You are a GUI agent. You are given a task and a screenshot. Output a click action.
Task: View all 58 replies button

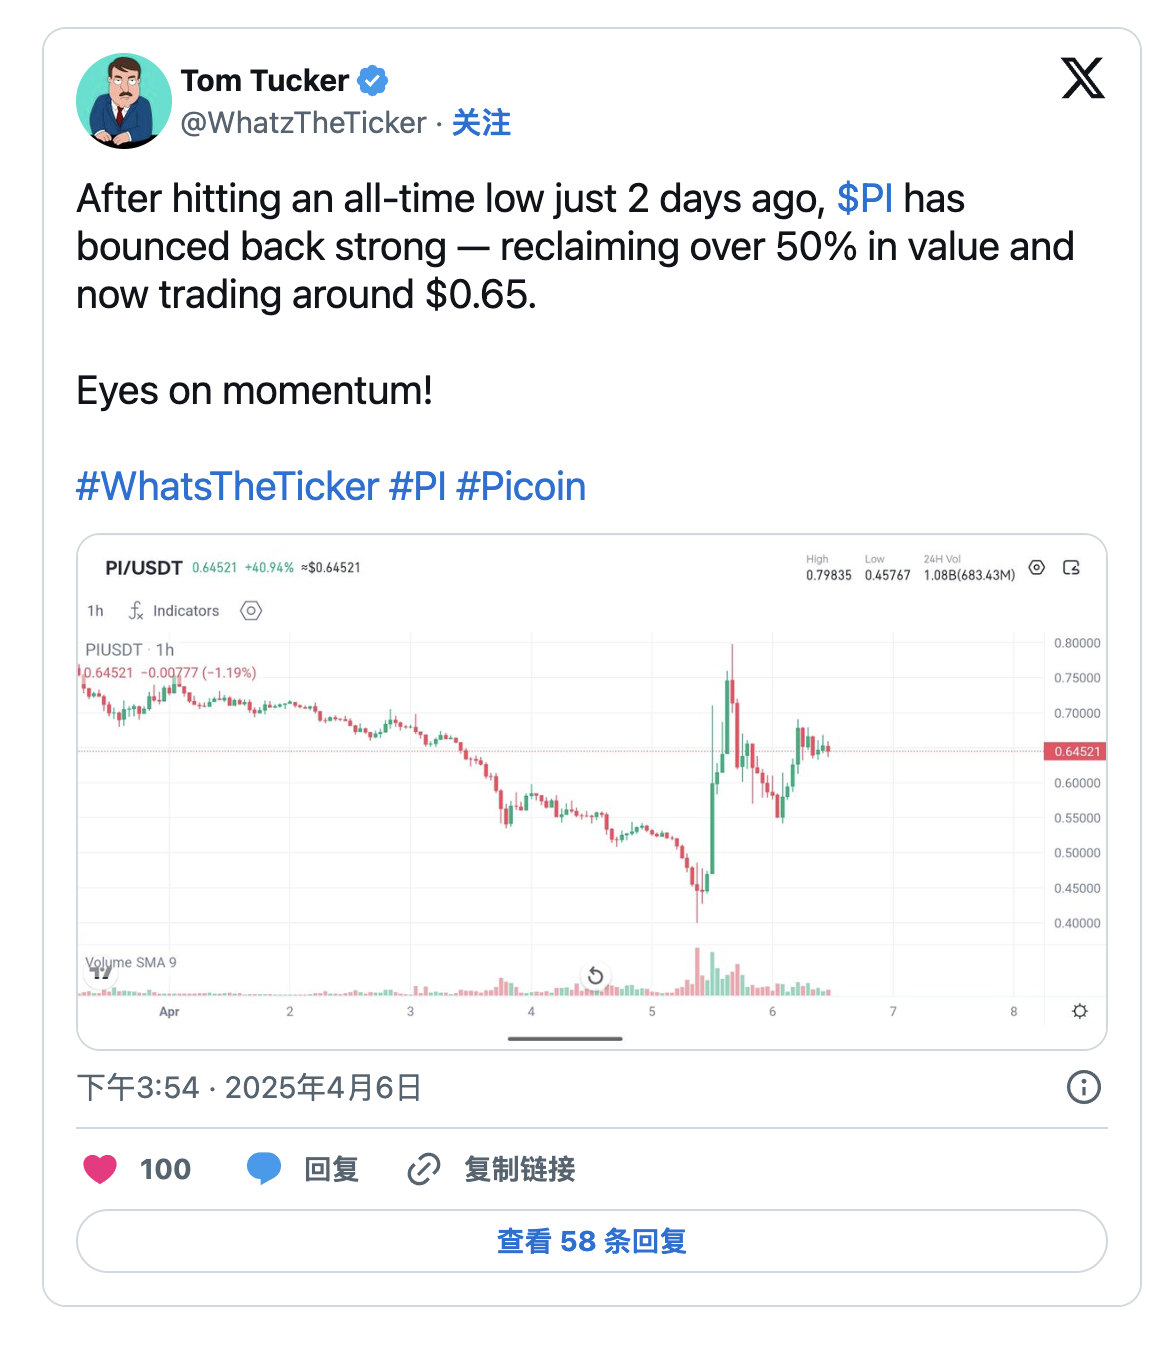(591, 1241)
